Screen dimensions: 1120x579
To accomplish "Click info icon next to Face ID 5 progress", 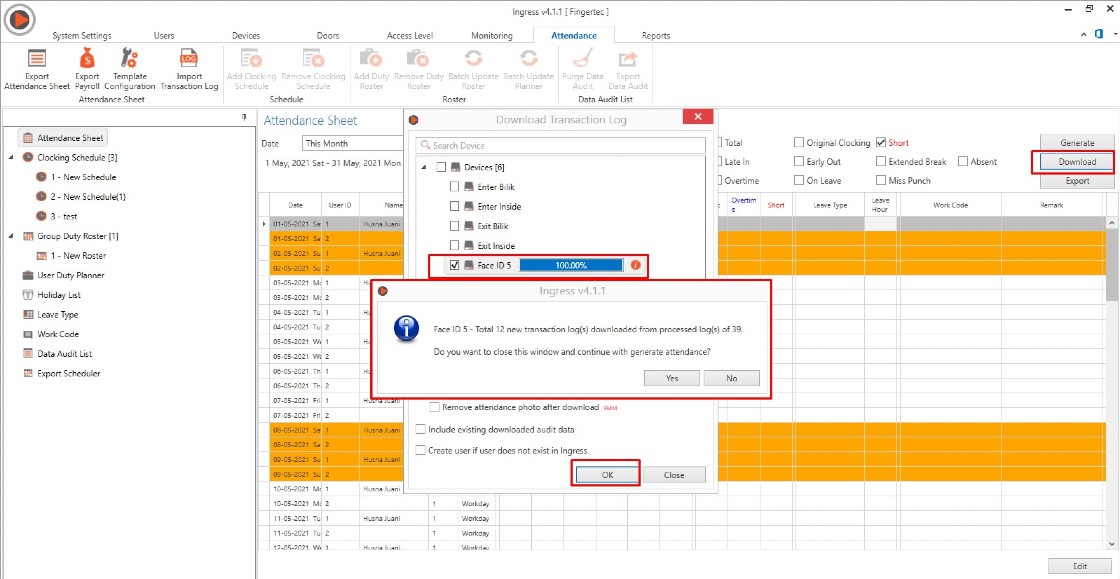I will click(636, 266).
